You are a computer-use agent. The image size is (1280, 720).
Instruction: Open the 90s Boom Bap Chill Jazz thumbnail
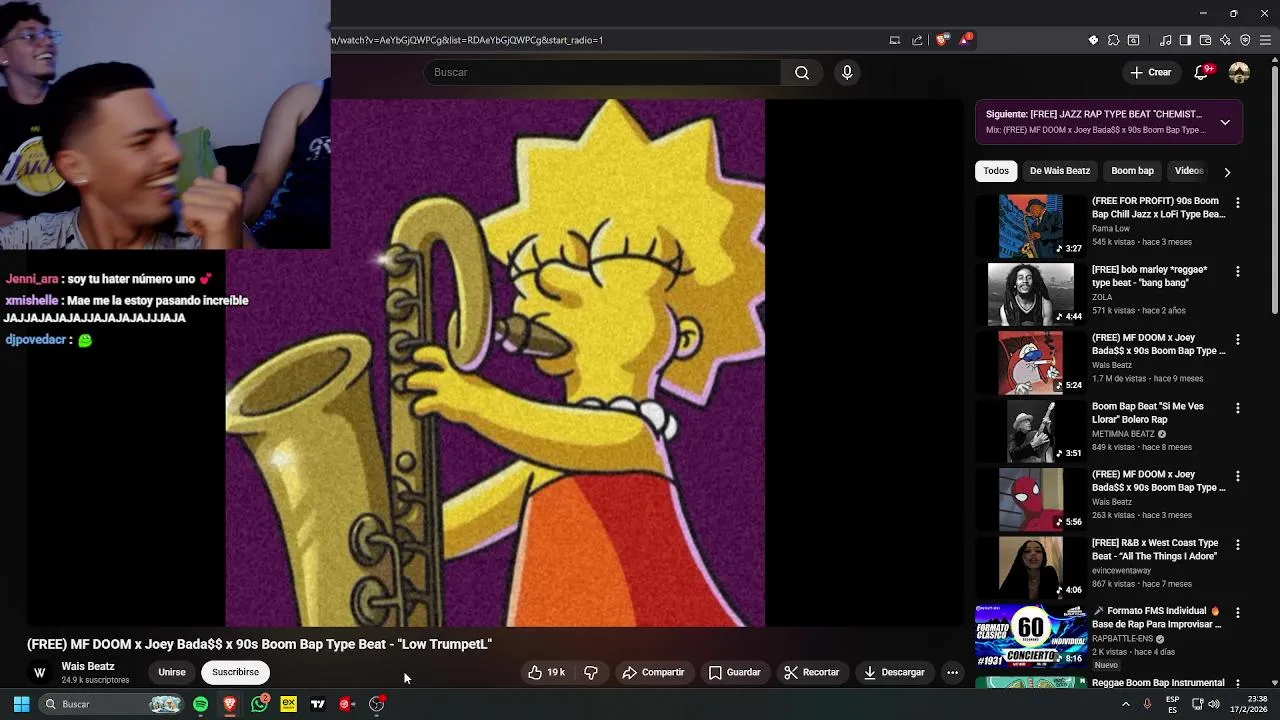pos(1030,225)
